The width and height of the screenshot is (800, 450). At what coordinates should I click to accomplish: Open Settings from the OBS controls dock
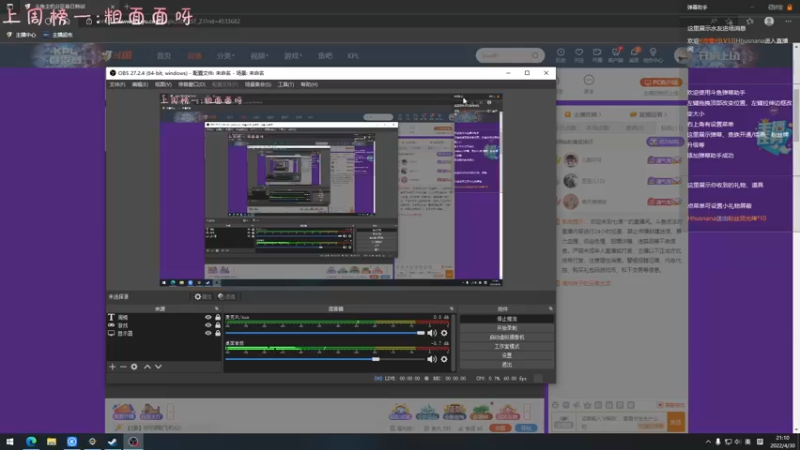point(507,356)
